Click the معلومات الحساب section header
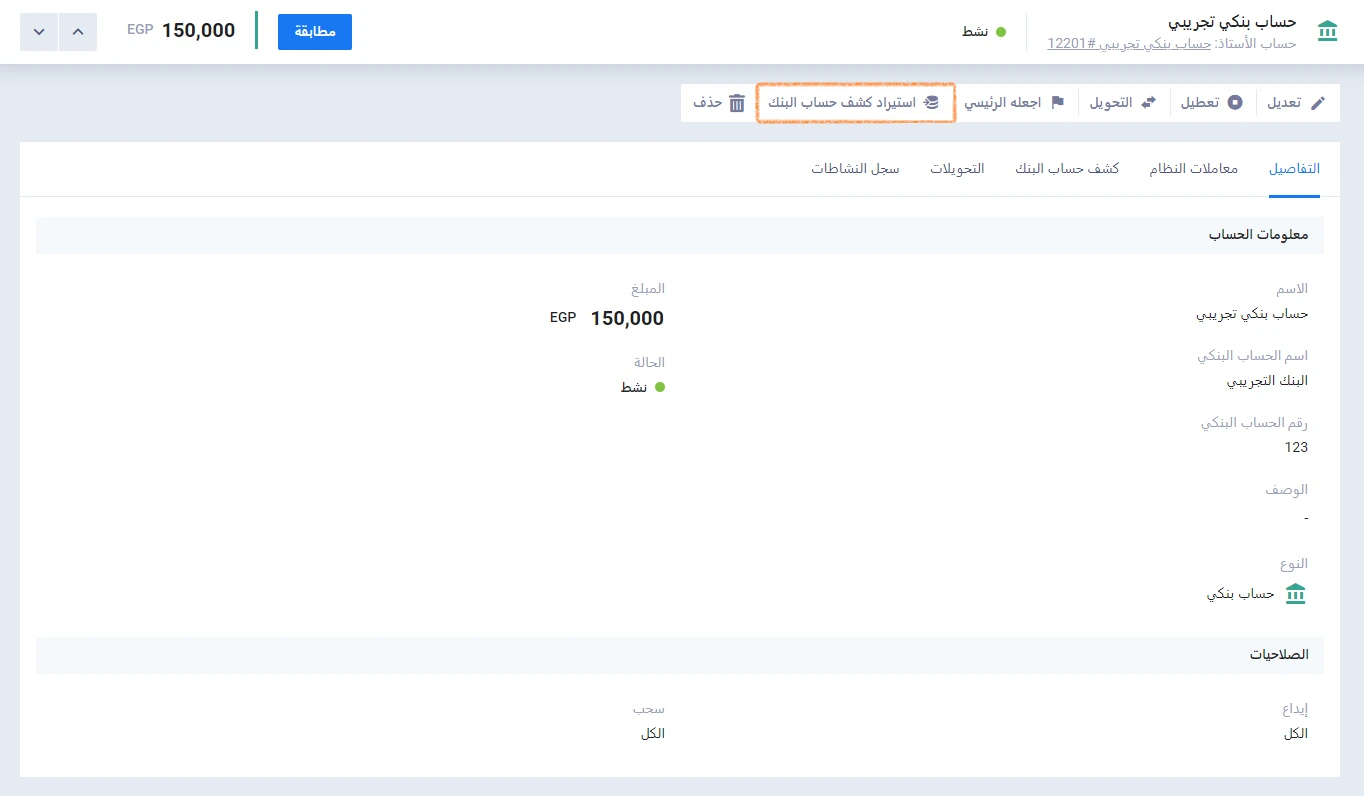1364x796 pixels. [1258, 235]
